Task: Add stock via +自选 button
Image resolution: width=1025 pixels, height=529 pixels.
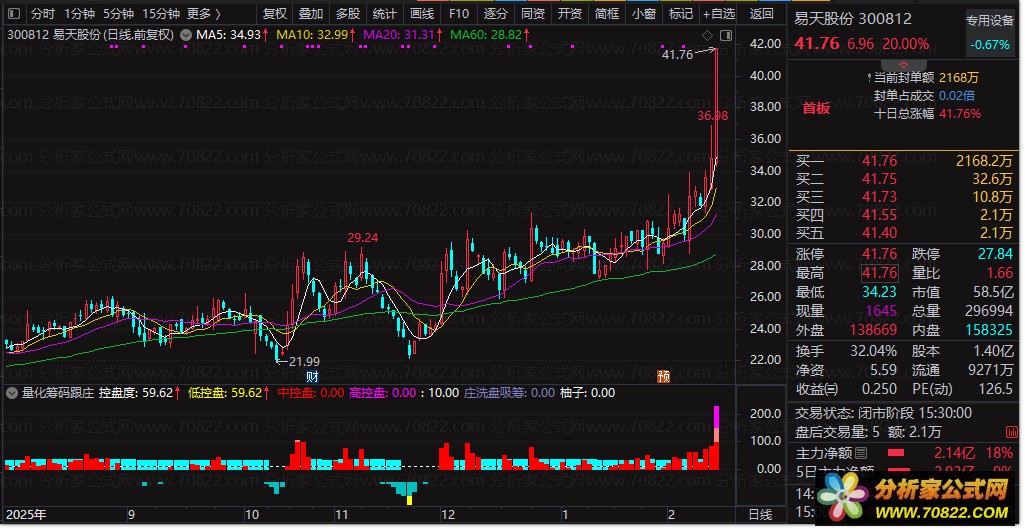Action: click(718, 14)
